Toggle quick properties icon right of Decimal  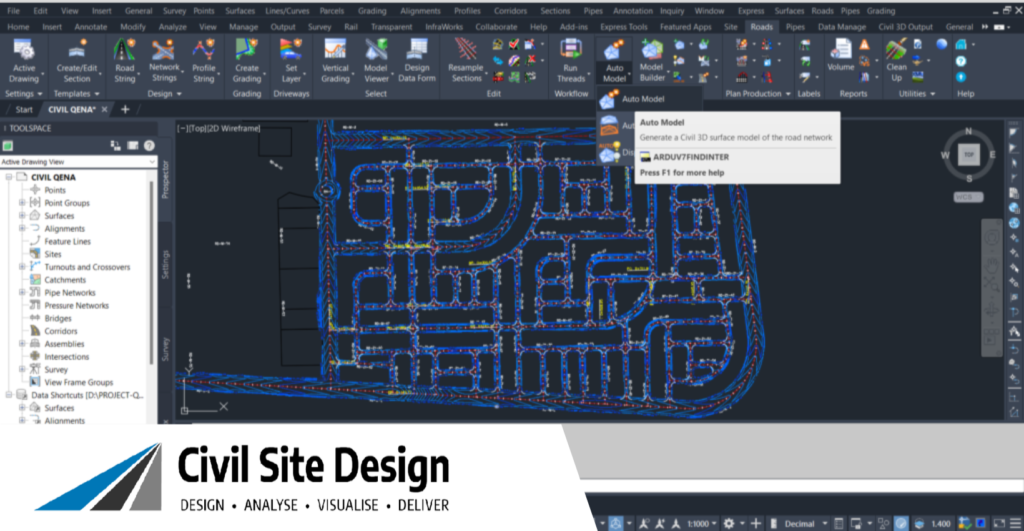coord(839,523)
